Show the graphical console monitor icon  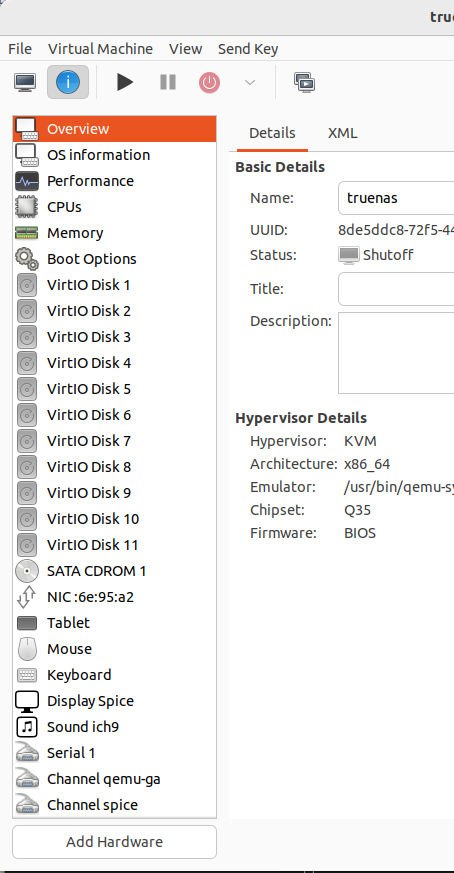pos(25,82)
